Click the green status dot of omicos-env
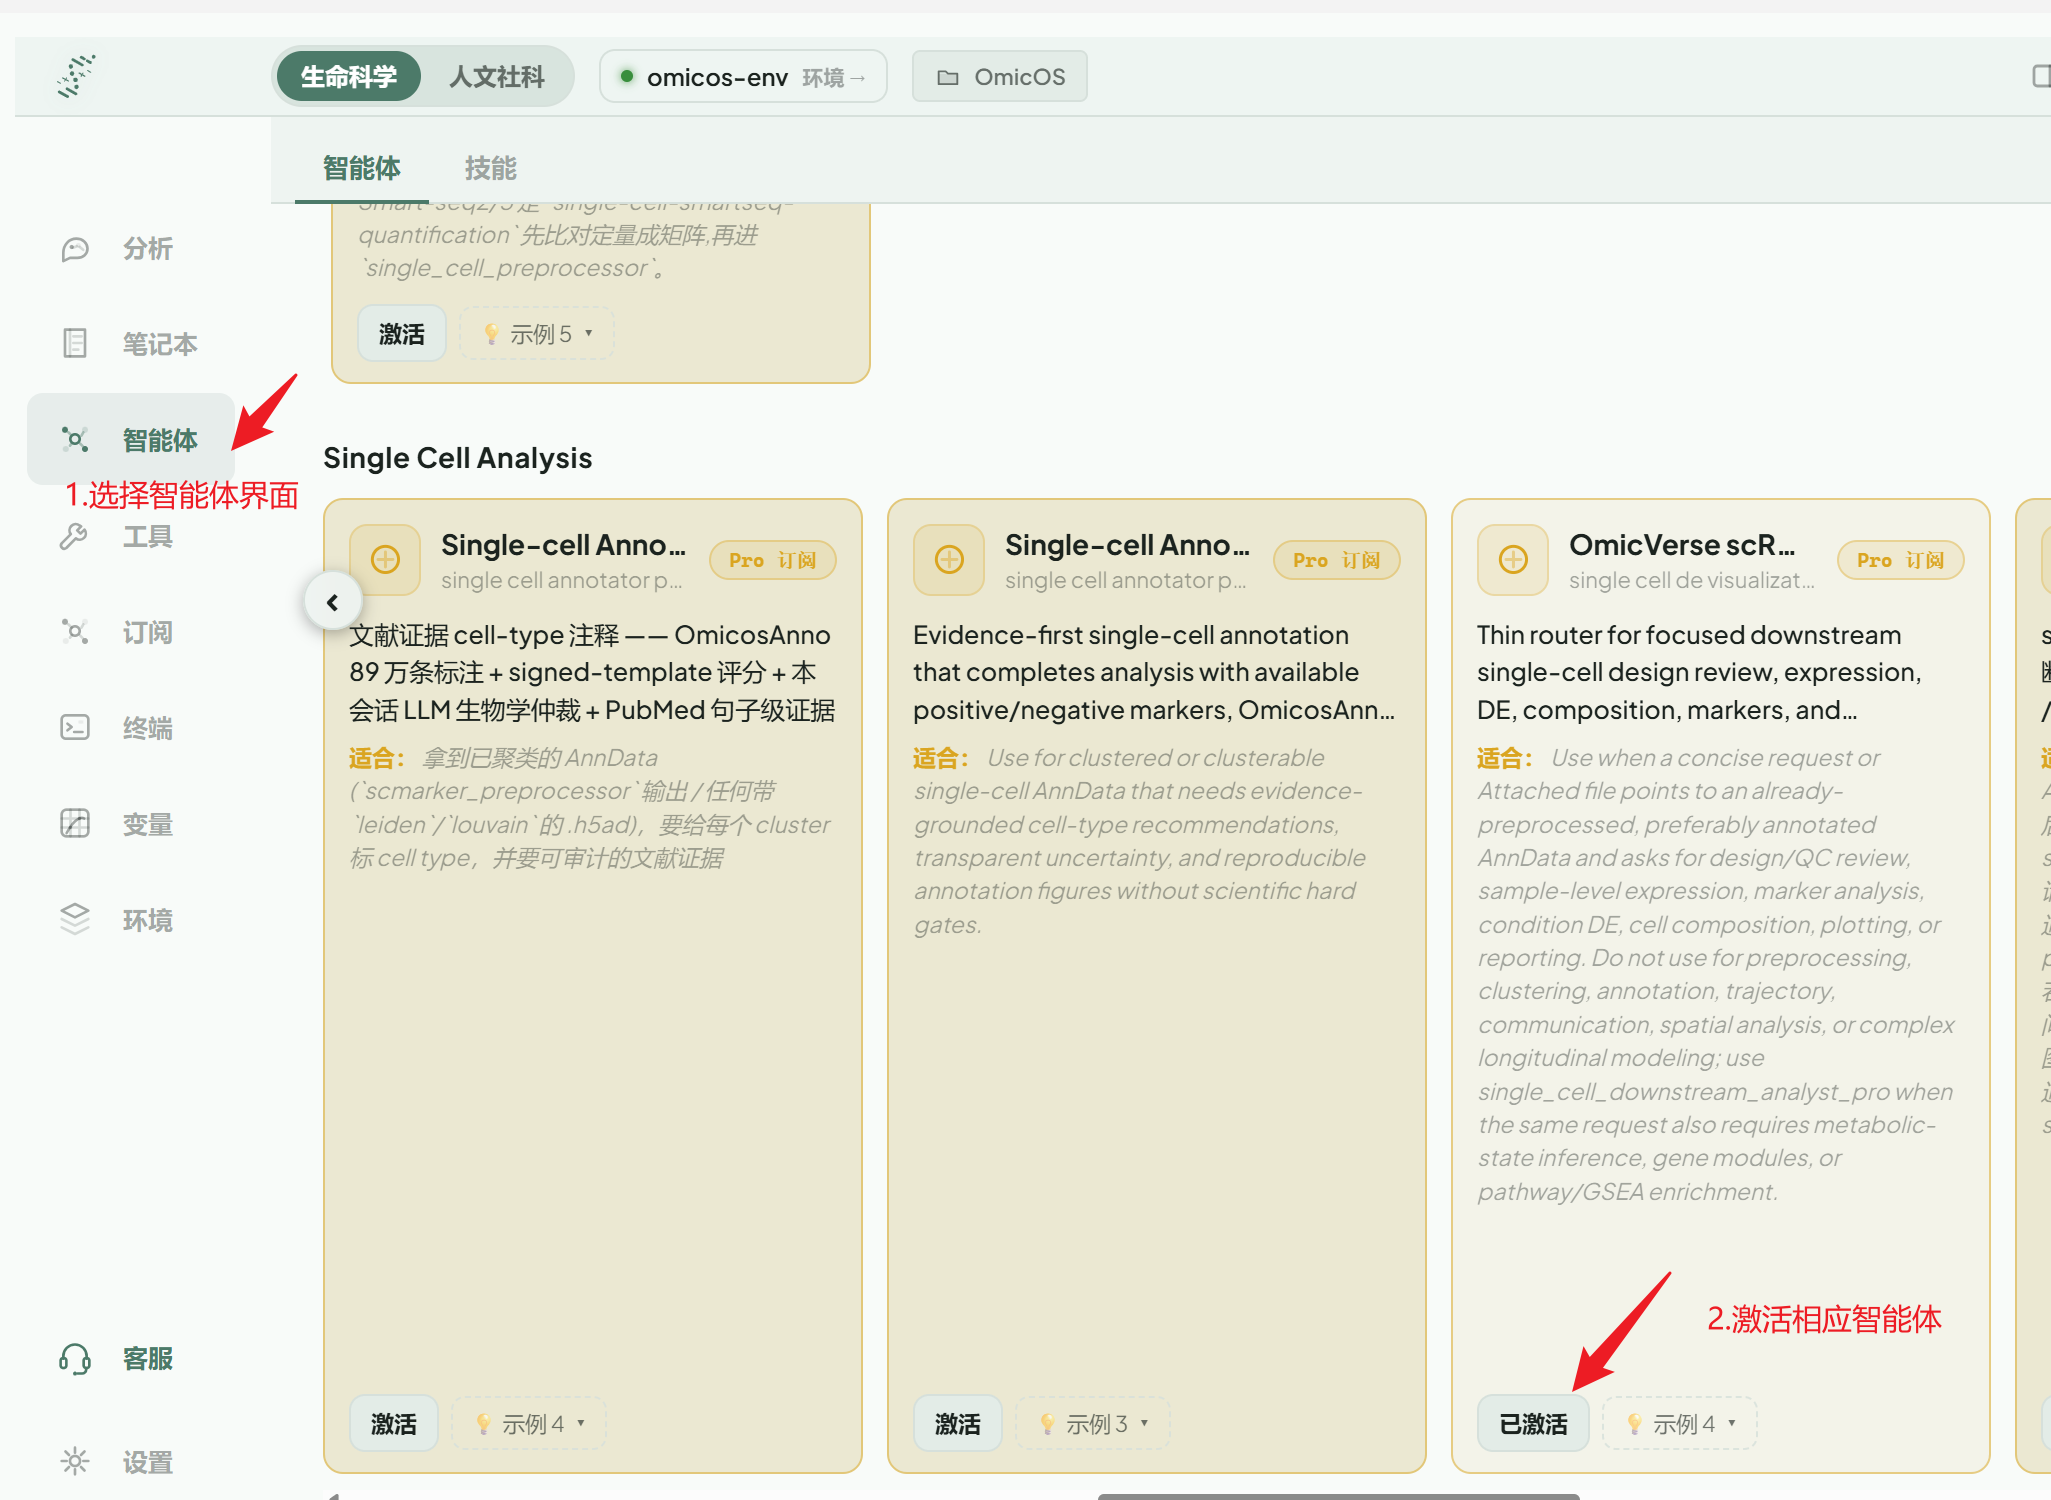 tap(626, 76)
